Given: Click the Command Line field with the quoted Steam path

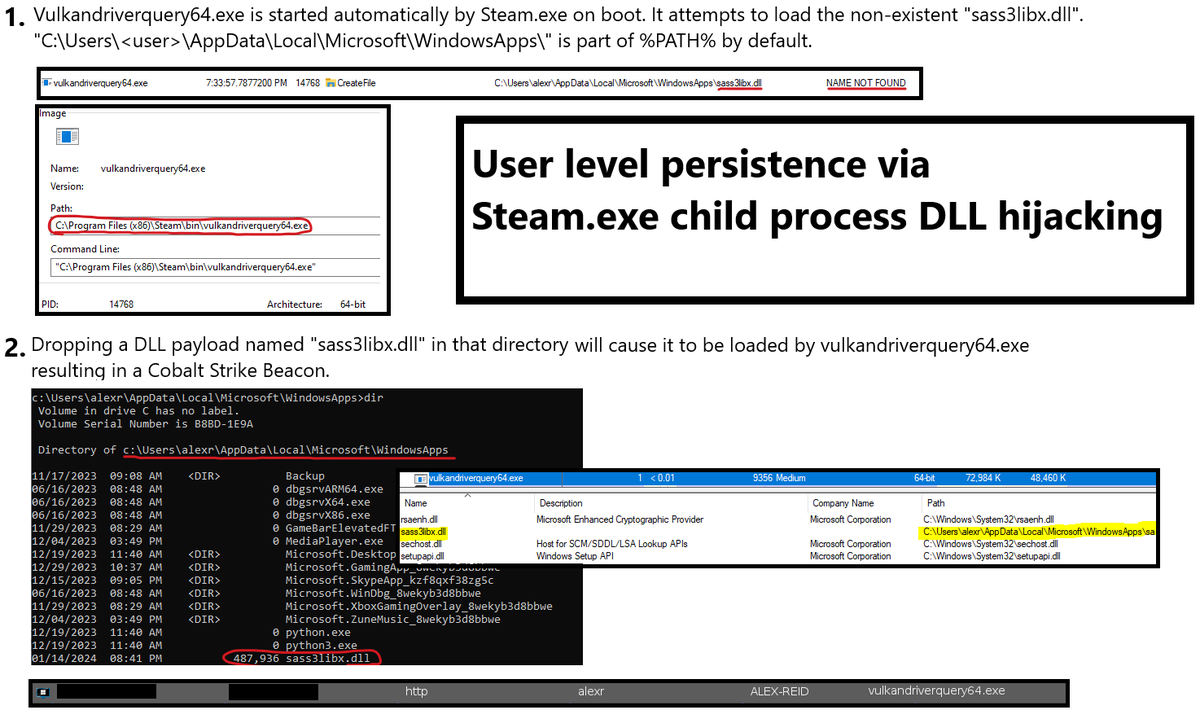Looking at the screenshot, I should pos(214,267).
